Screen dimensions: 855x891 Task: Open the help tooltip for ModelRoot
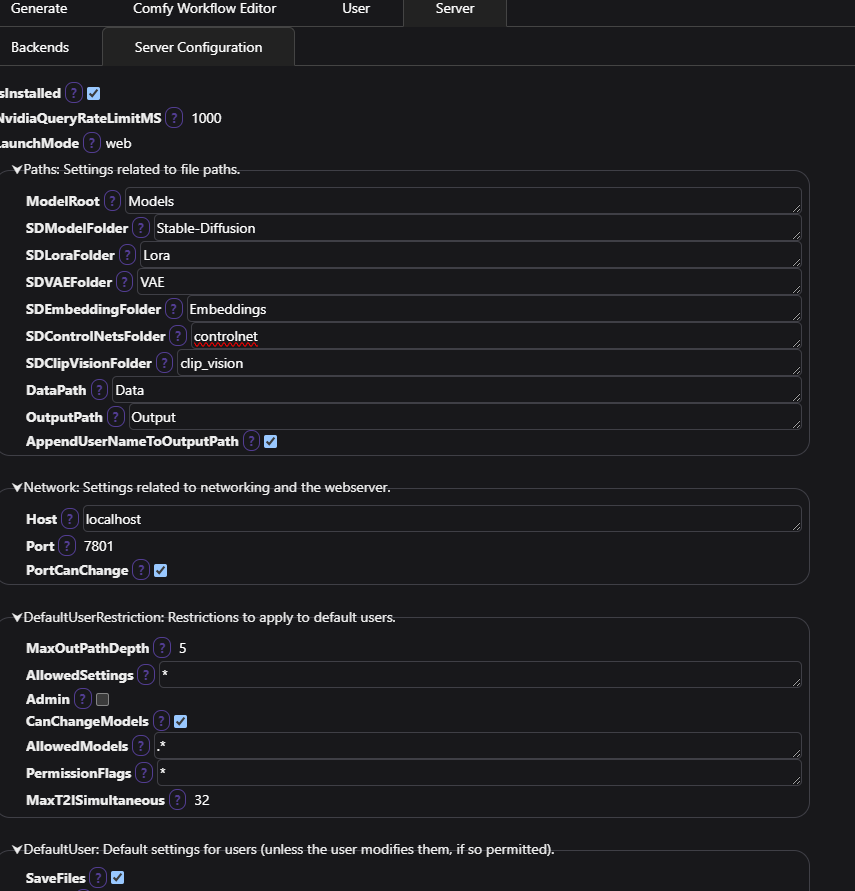tap(112, 200)
